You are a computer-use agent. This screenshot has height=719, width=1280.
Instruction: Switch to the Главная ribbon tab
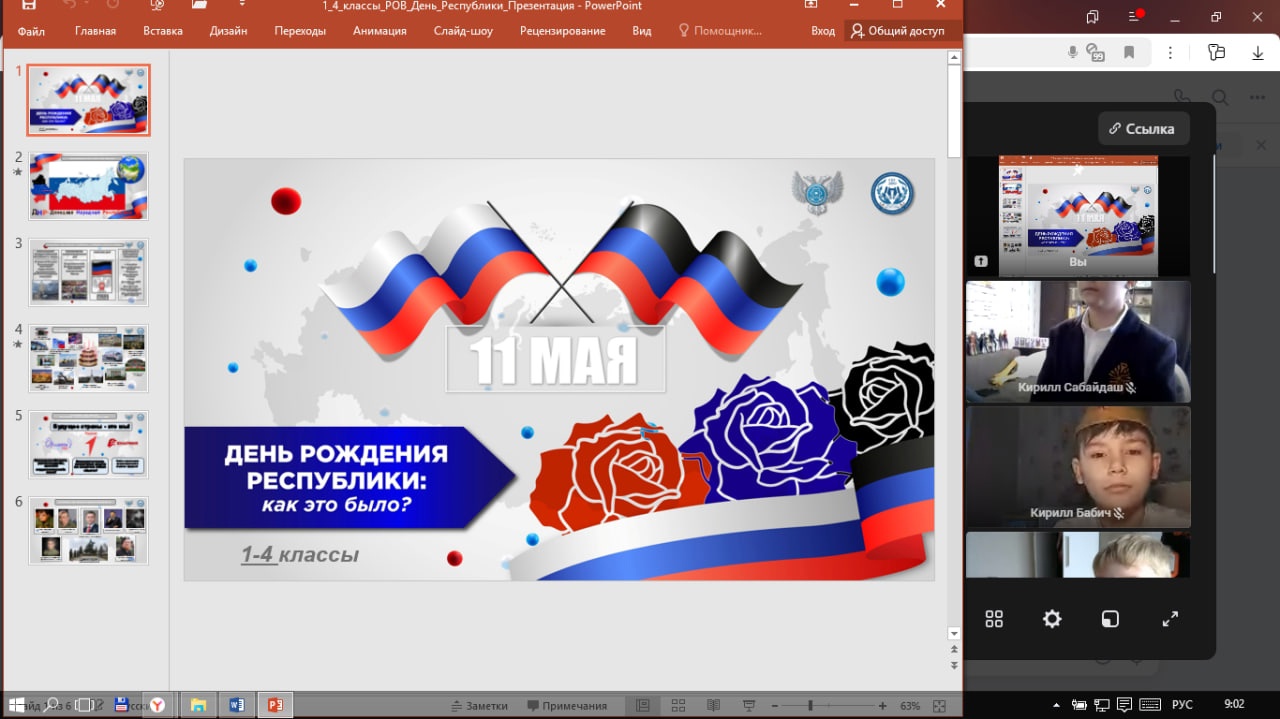(95, 31)
